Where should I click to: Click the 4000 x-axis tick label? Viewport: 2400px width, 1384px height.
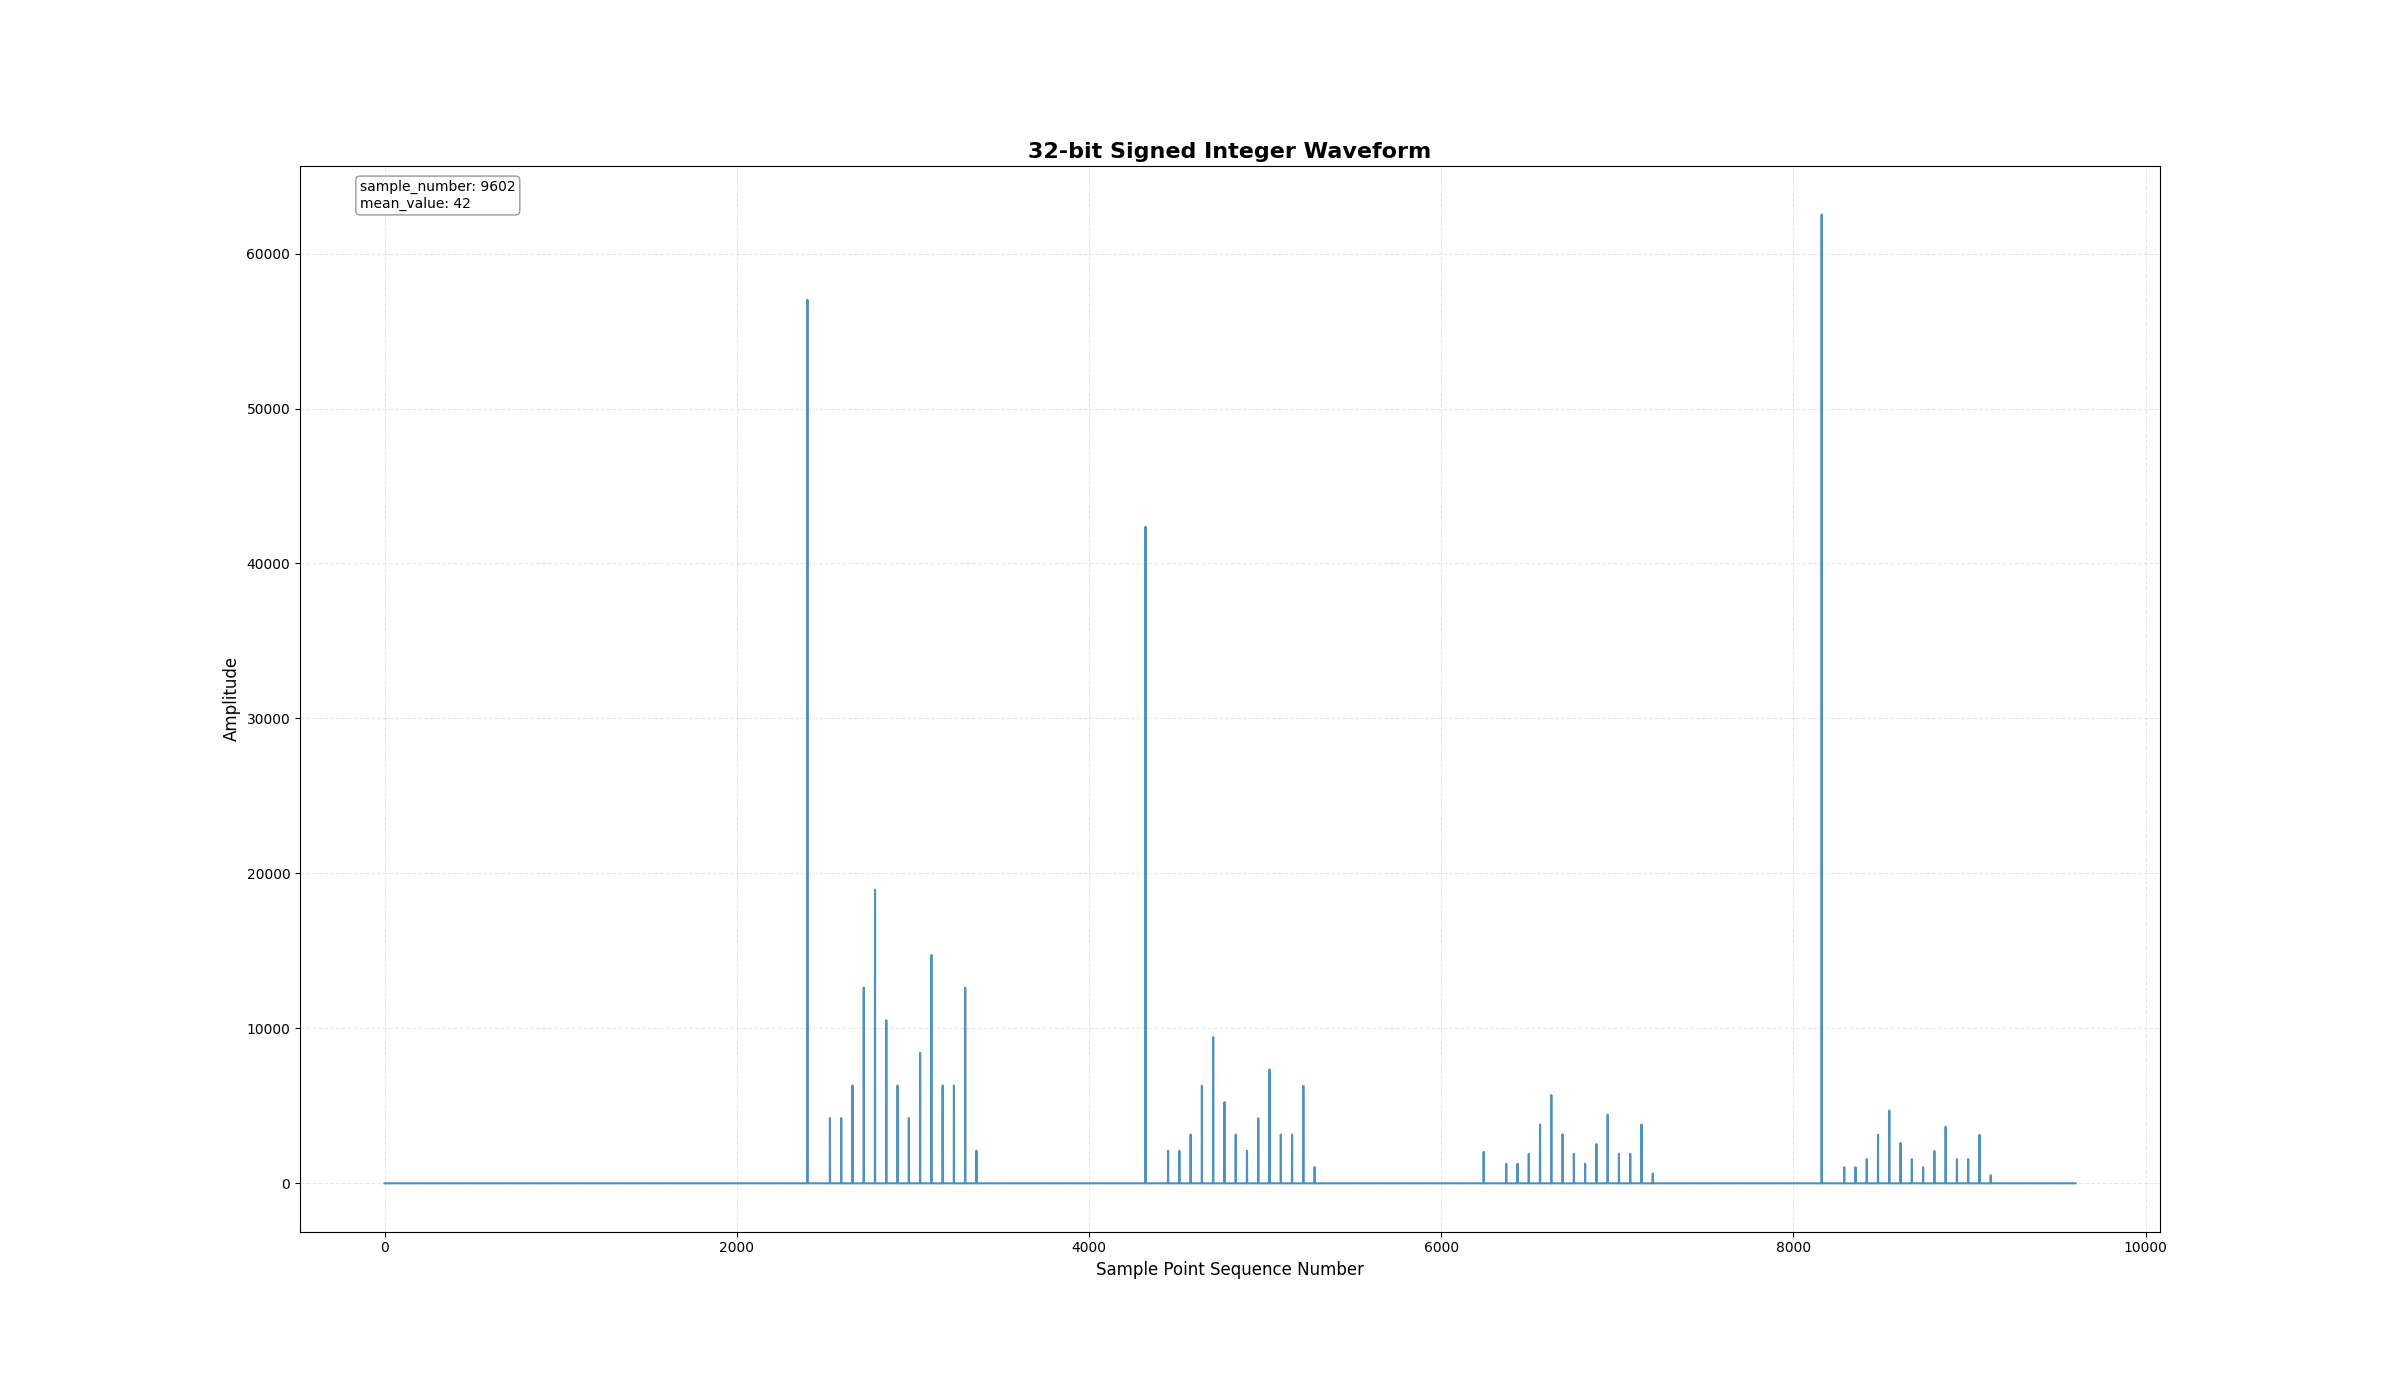point(1089,1247)
